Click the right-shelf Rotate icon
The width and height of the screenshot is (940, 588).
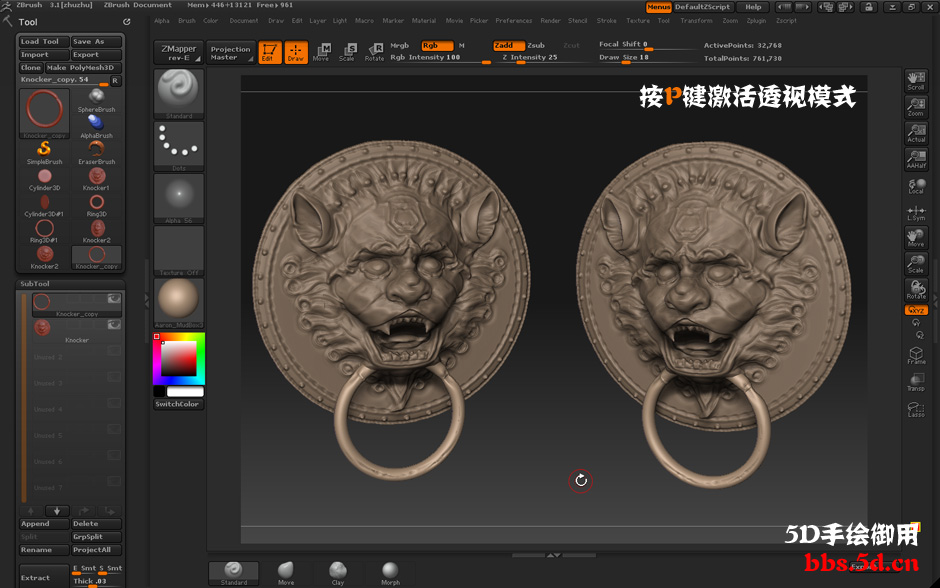(x=915, y=290)
